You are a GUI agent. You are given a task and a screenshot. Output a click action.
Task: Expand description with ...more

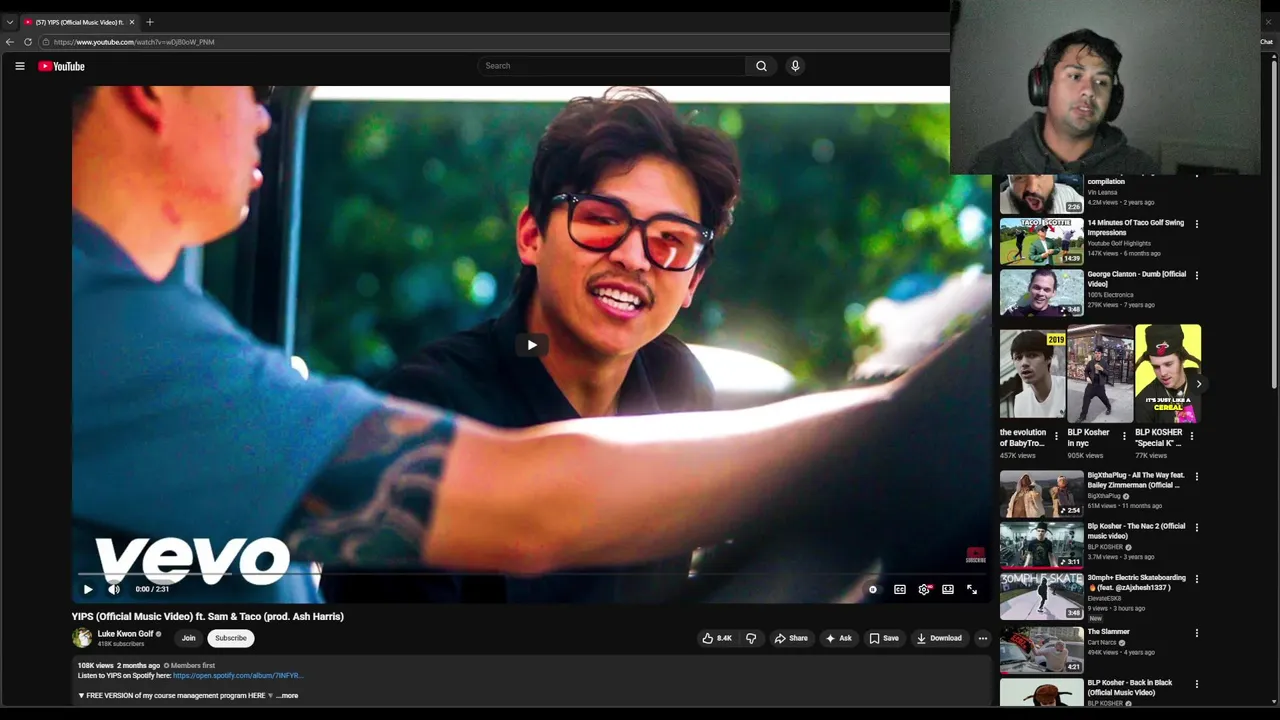coord(287,696)
